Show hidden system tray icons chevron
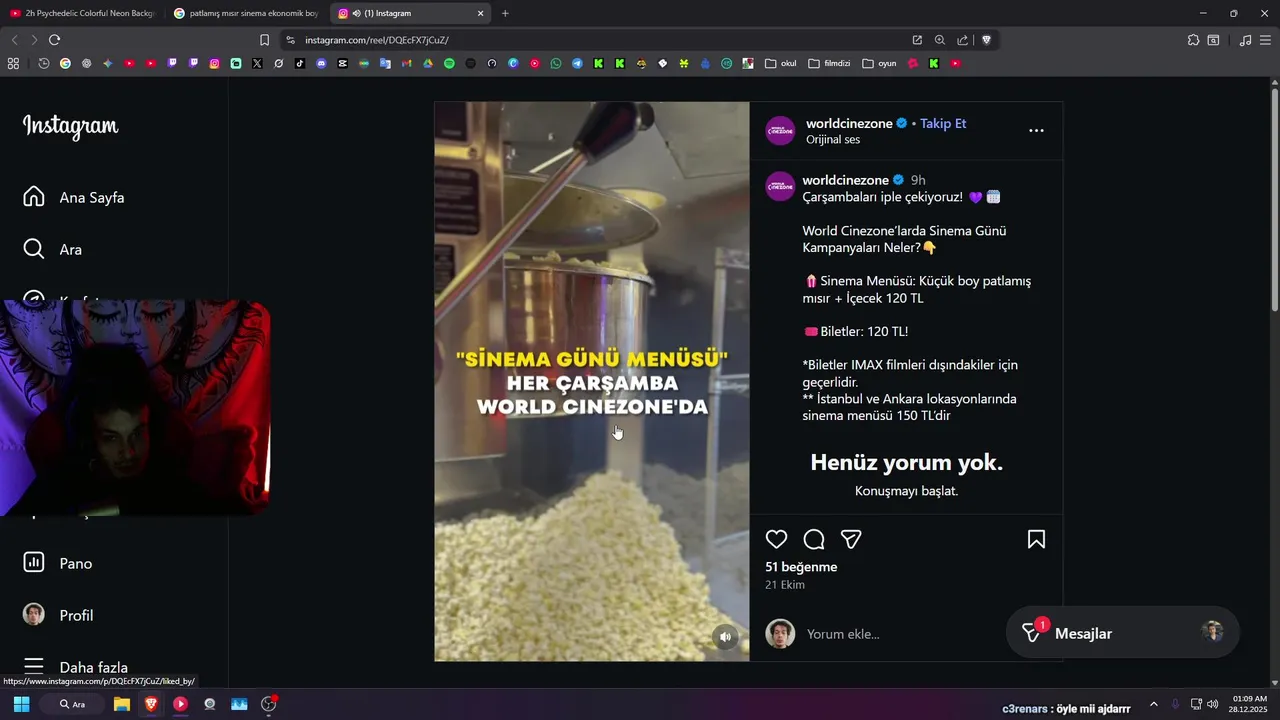This screenshot has height=720, width=1280. 1153,704
